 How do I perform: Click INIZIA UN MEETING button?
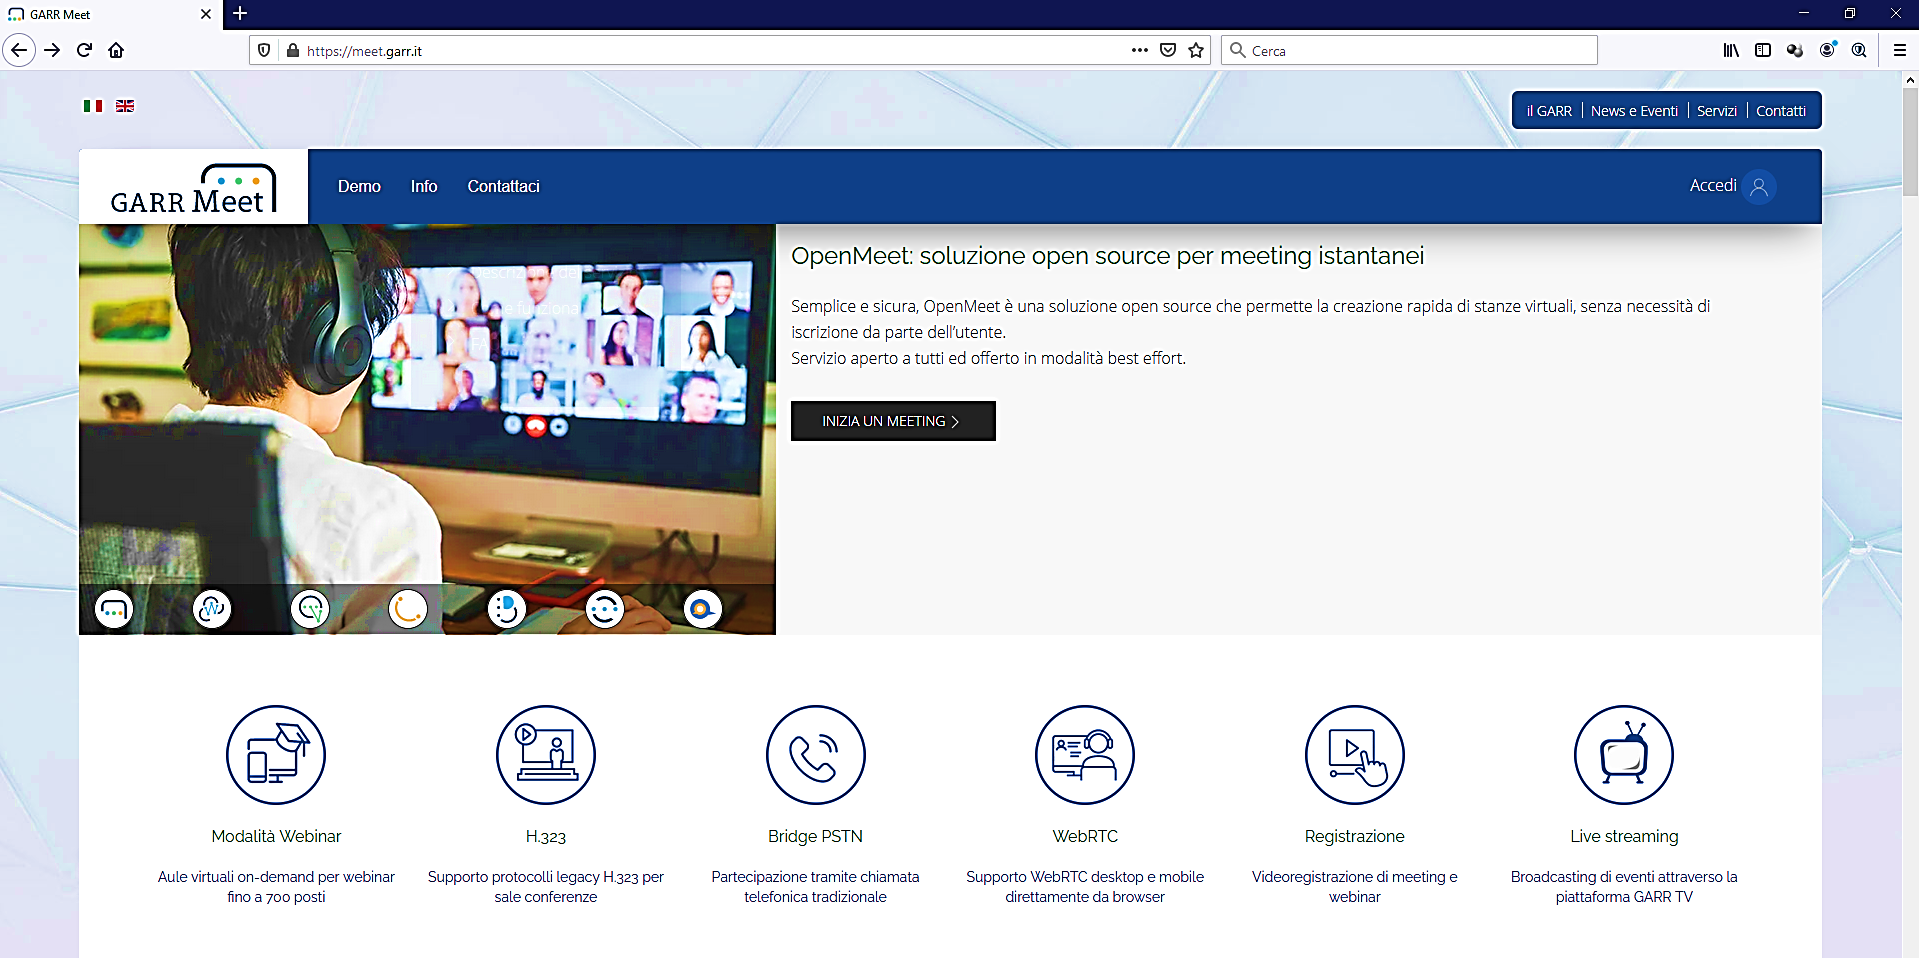(x=893, y=421)
